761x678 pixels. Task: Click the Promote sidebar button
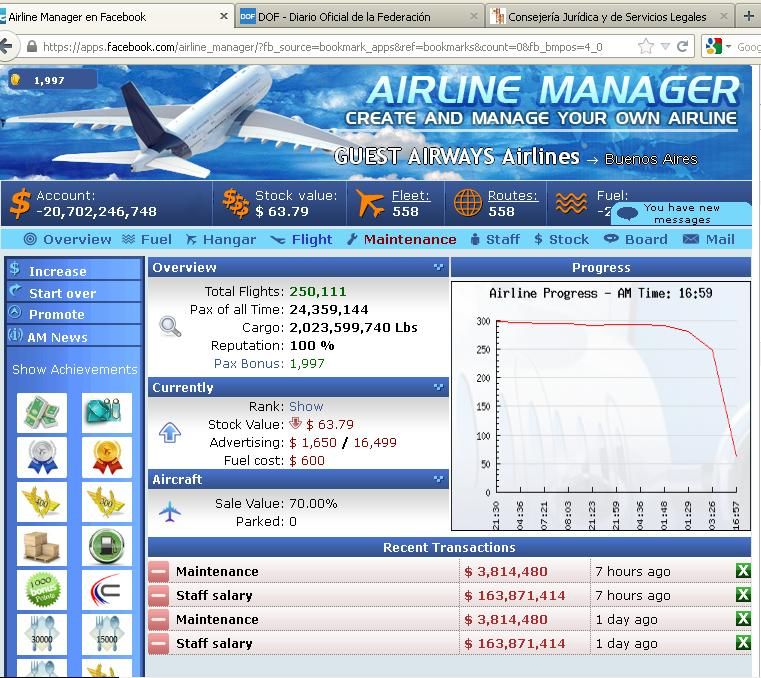point(74,314)
